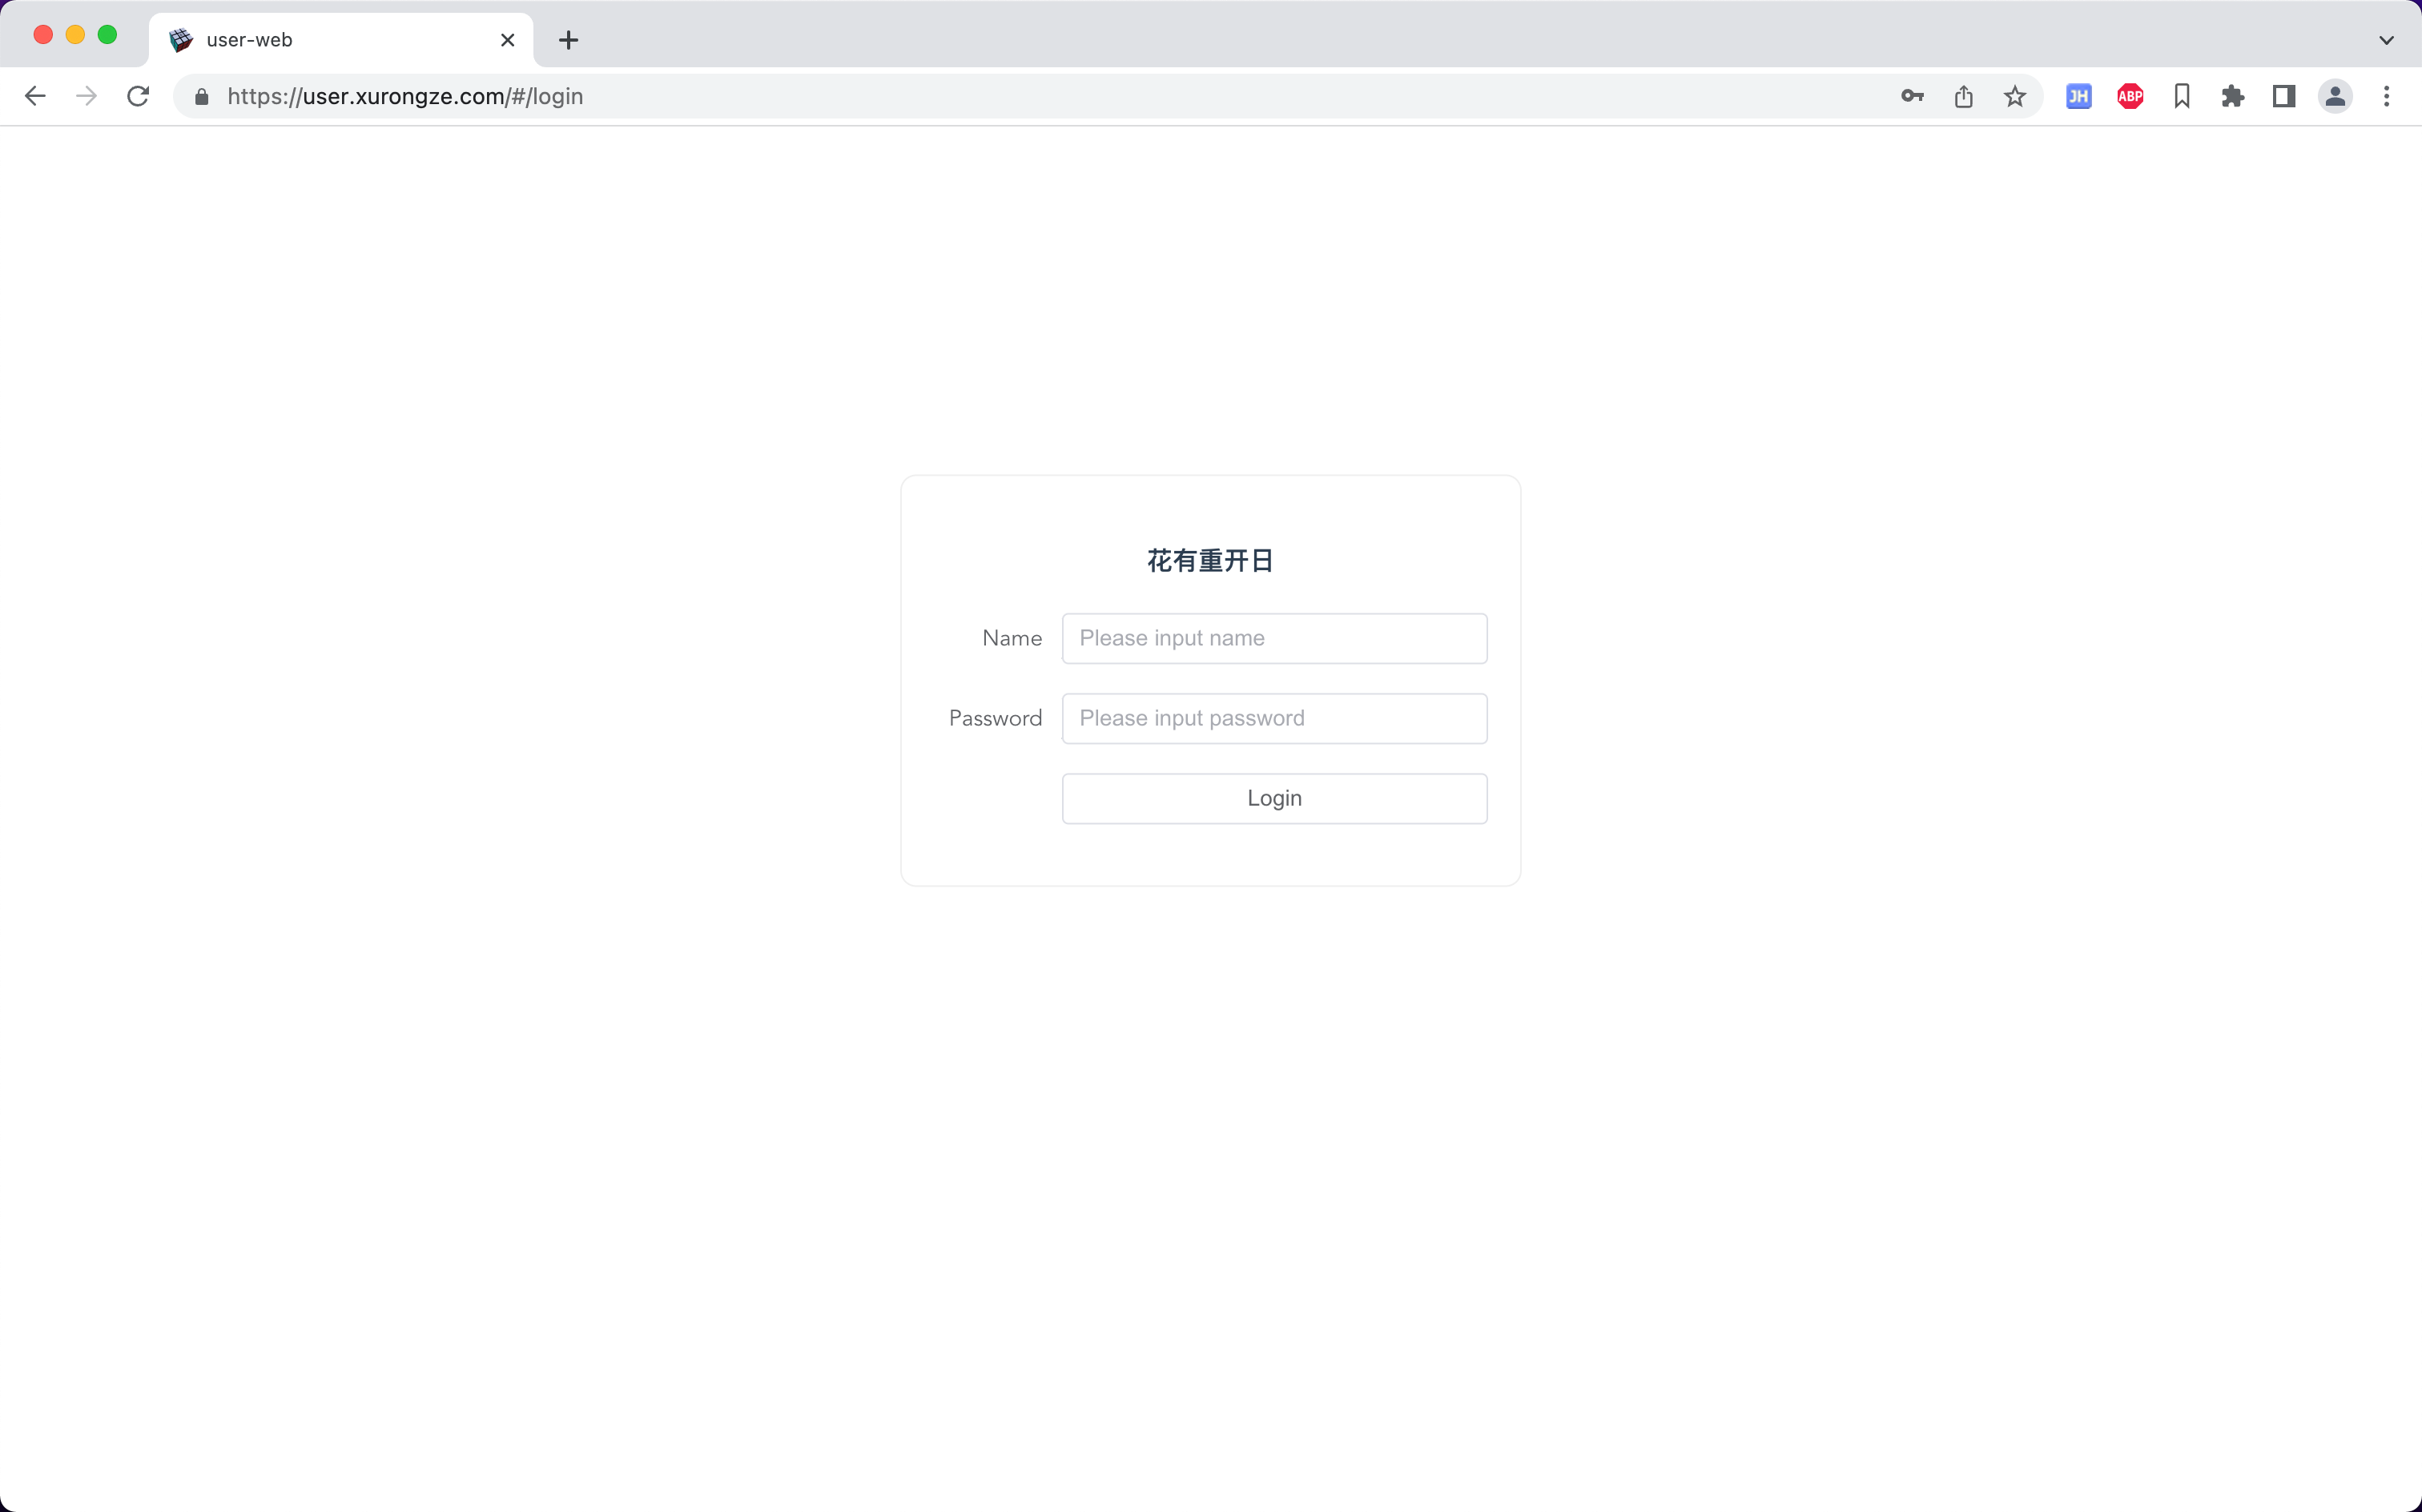The width and height of the screenshot is (2422, 1512).
Task: Bookmark this tab with the star icon
Action: (2015, 96)
